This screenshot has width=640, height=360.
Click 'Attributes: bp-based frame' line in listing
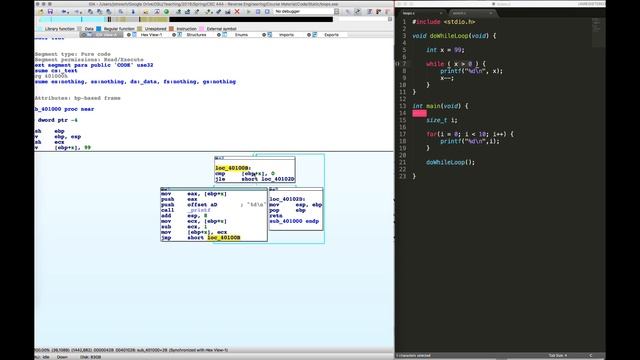tap(78, 98)
